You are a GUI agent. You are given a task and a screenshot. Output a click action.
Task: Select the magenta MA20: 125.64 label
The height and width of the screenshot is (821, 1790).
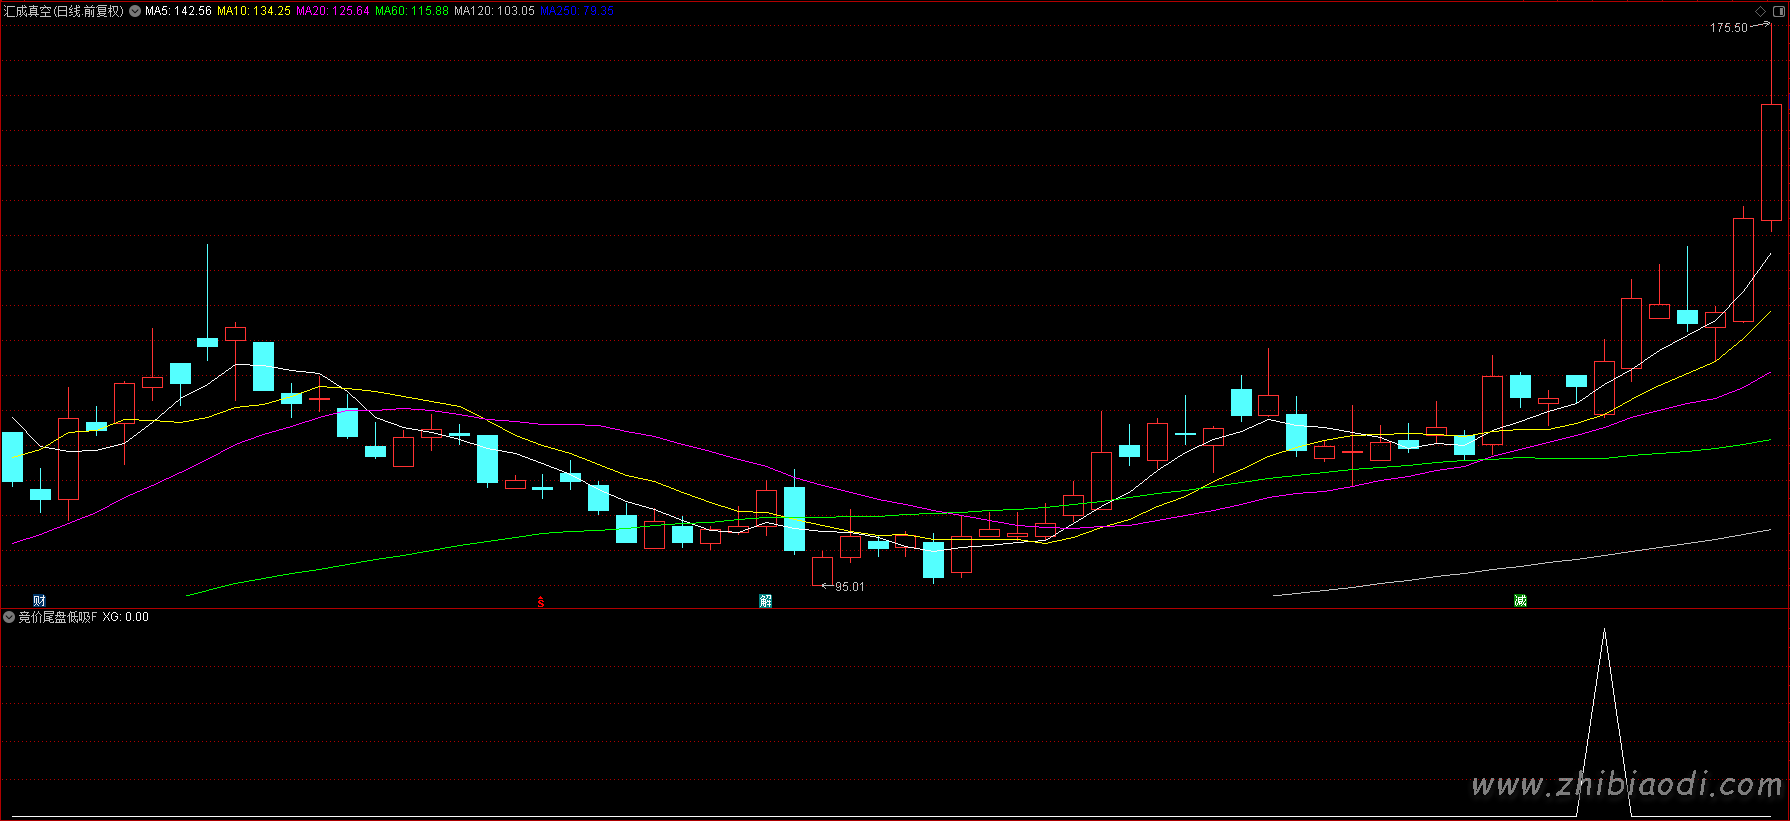click(x=333, y=11)
